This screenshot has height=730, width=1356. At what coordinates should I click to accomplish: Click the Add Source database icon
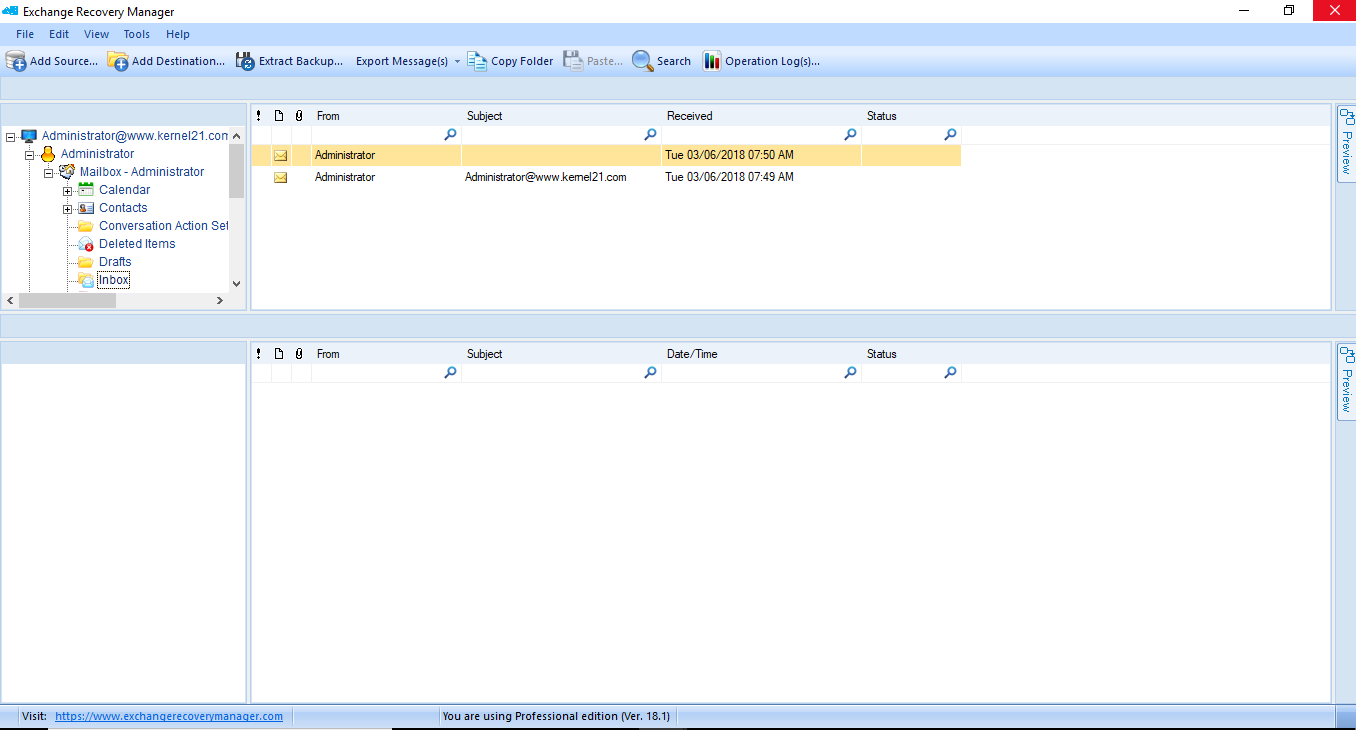coord(16,61)
